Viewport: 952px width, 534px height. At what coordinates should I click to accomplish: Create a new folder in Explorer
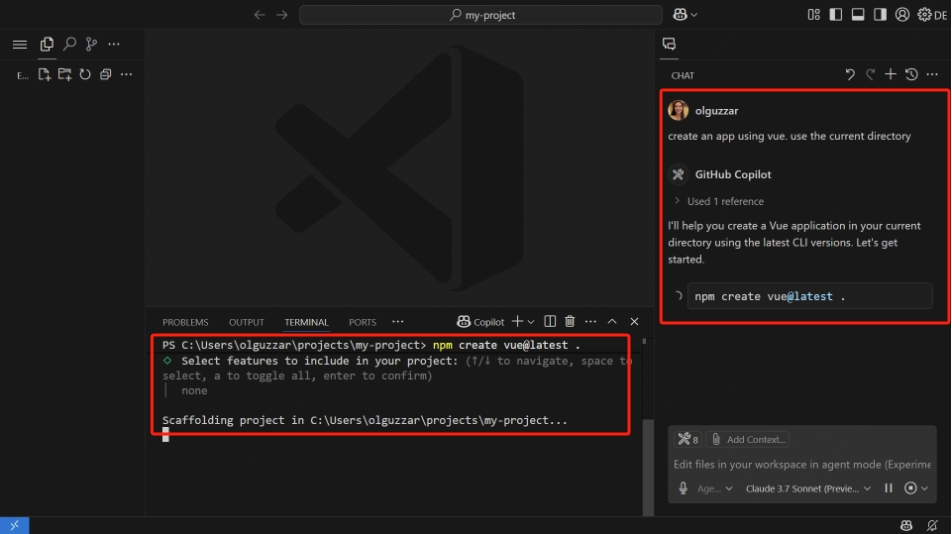[x=64, y=75]
